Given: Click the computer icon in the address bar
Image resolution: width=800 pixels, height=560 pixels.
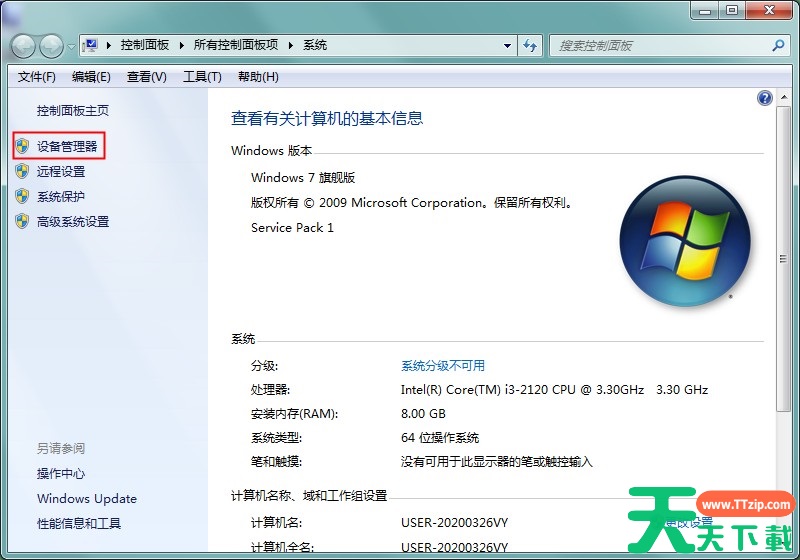Looking at the screenshot, I should (x=91, y=45).
